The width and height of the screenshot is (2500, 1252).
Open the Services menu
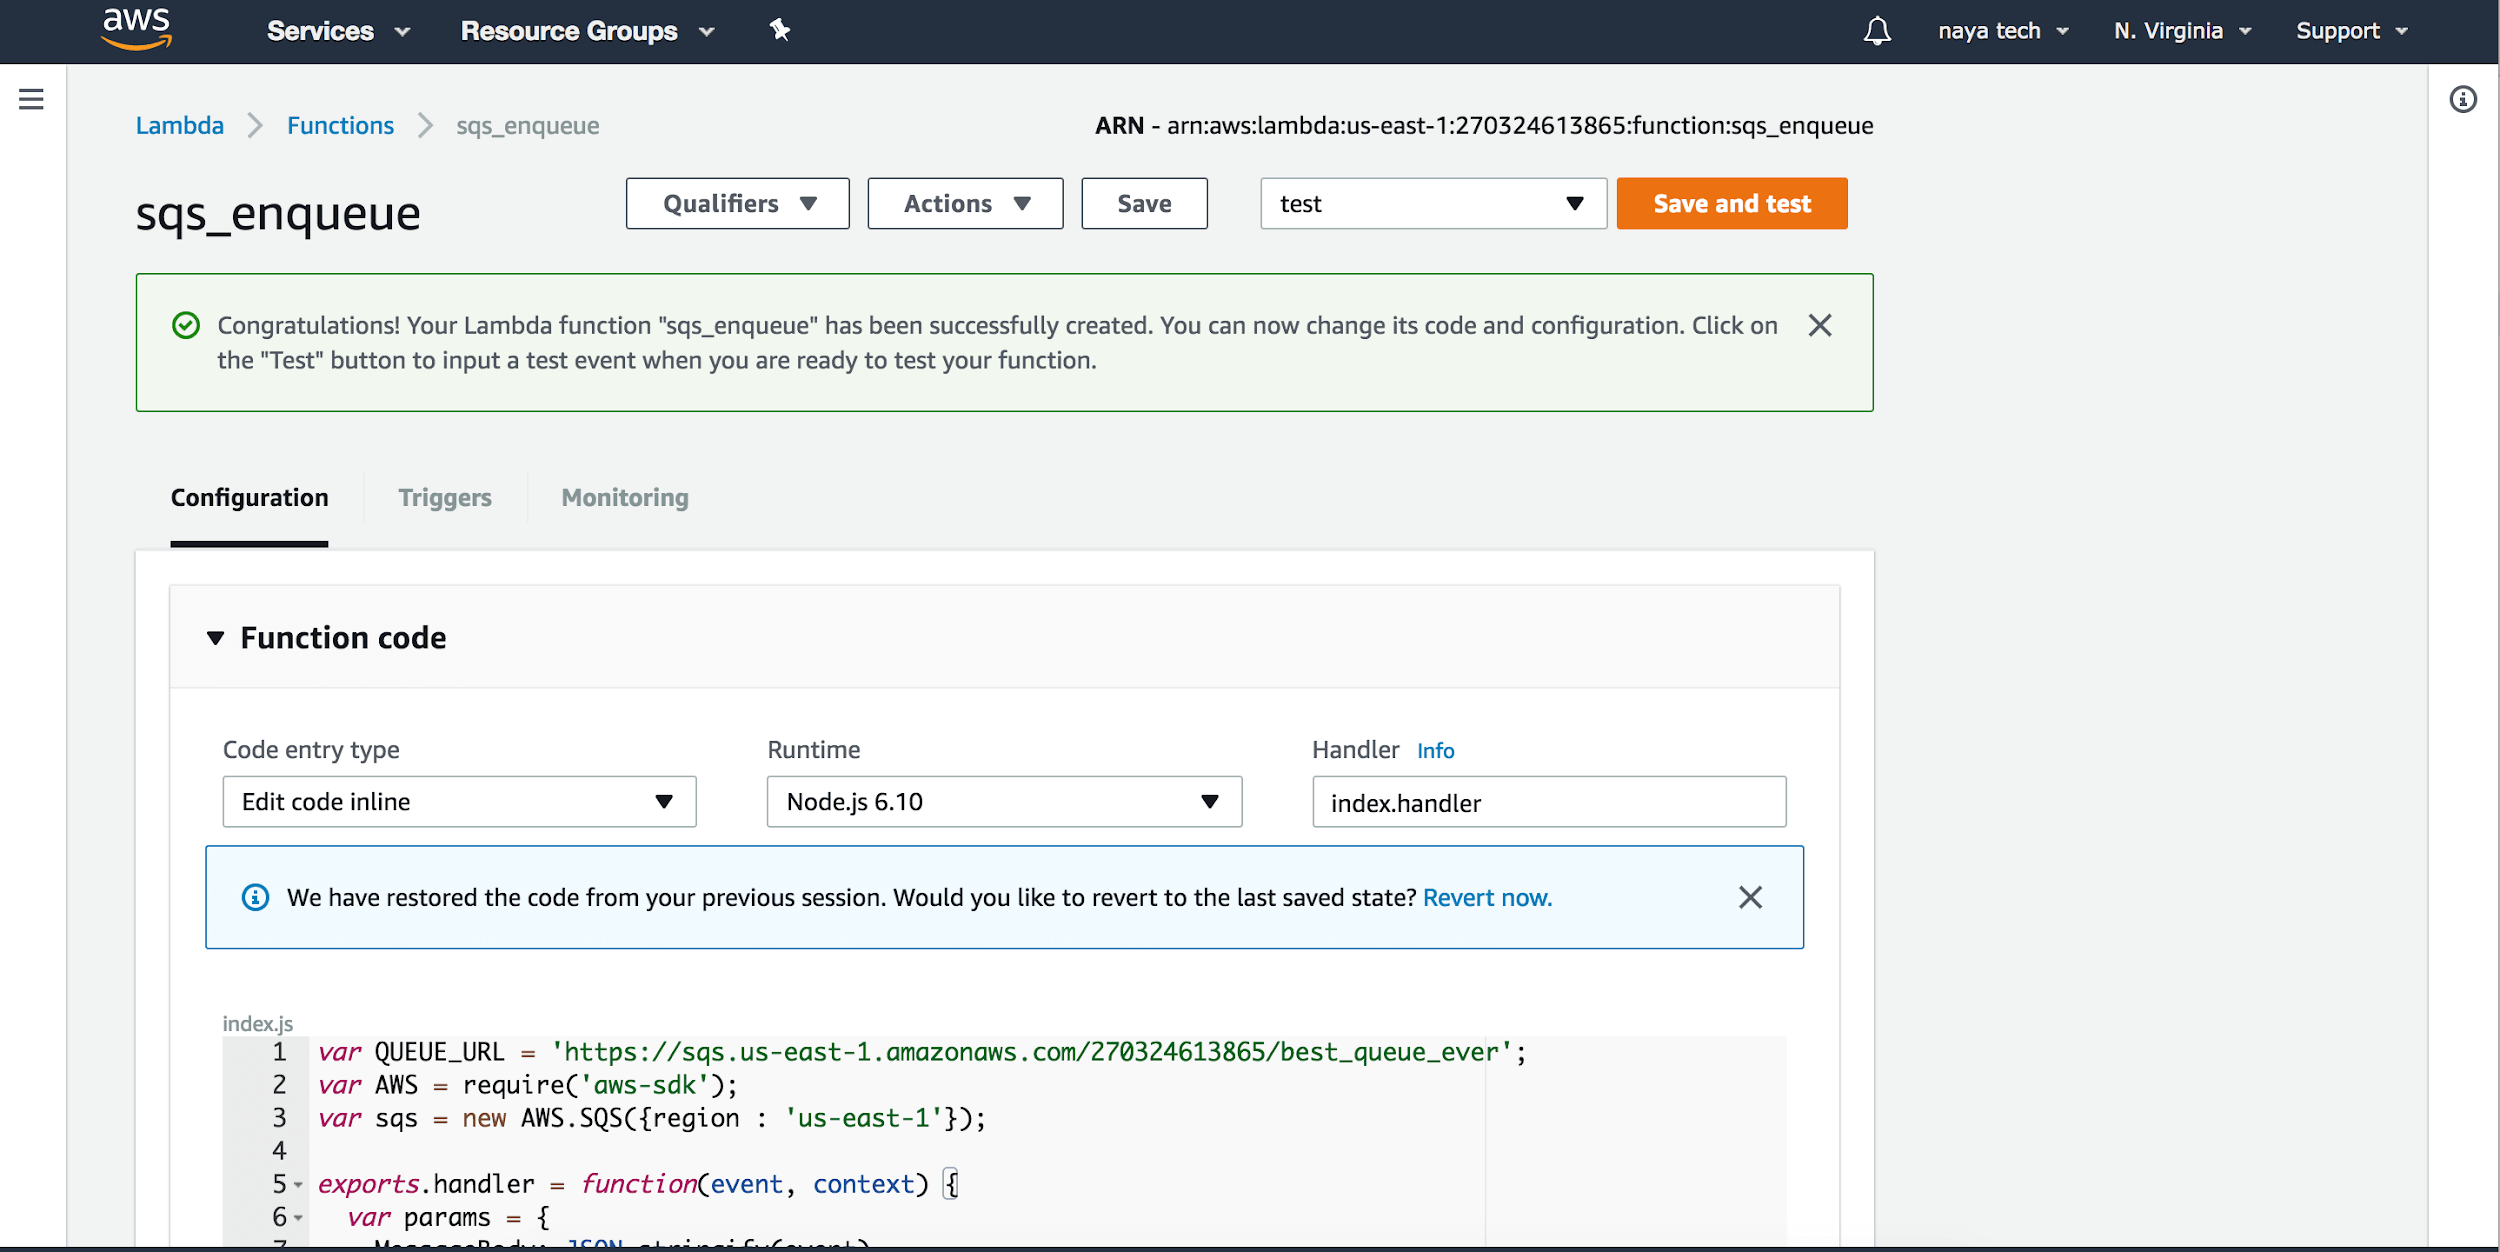338,31
